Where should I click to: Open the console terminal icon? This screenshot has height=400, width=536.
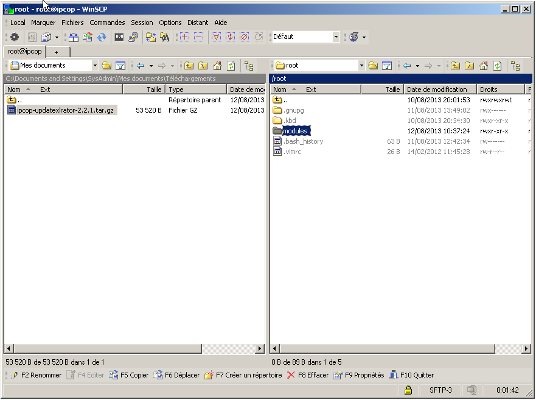tap(119, 37)
